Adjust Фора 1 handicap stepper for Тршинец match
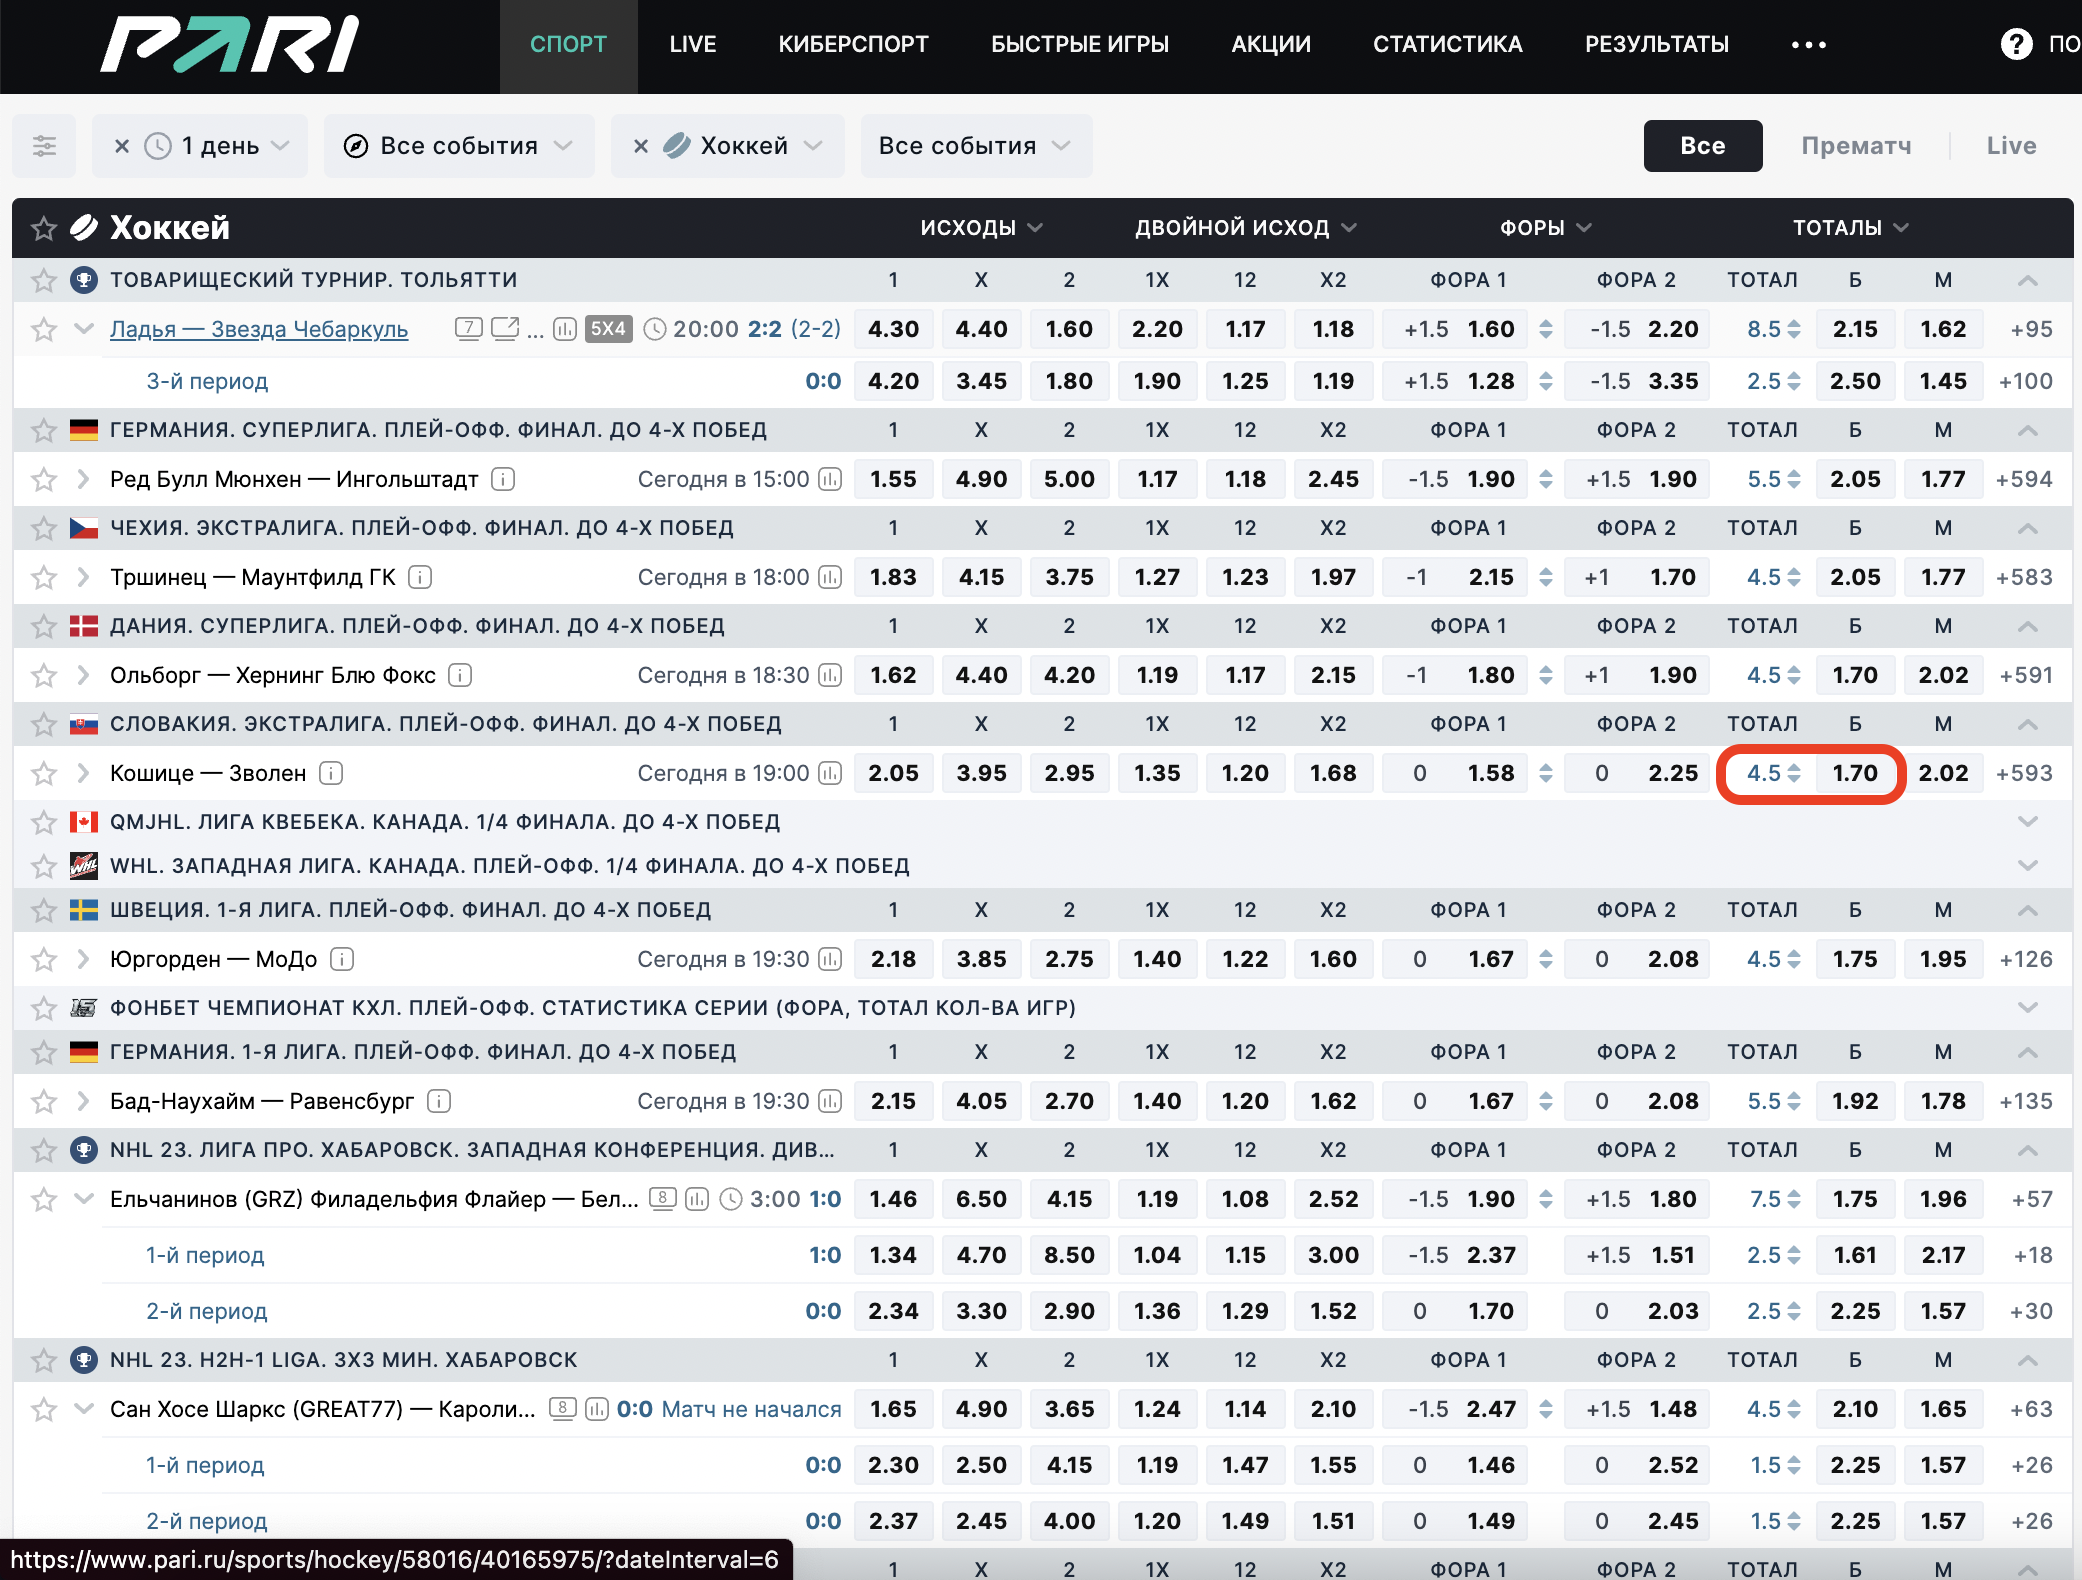Viewport: 2082px width, 1580px height. coord(1546,577)
